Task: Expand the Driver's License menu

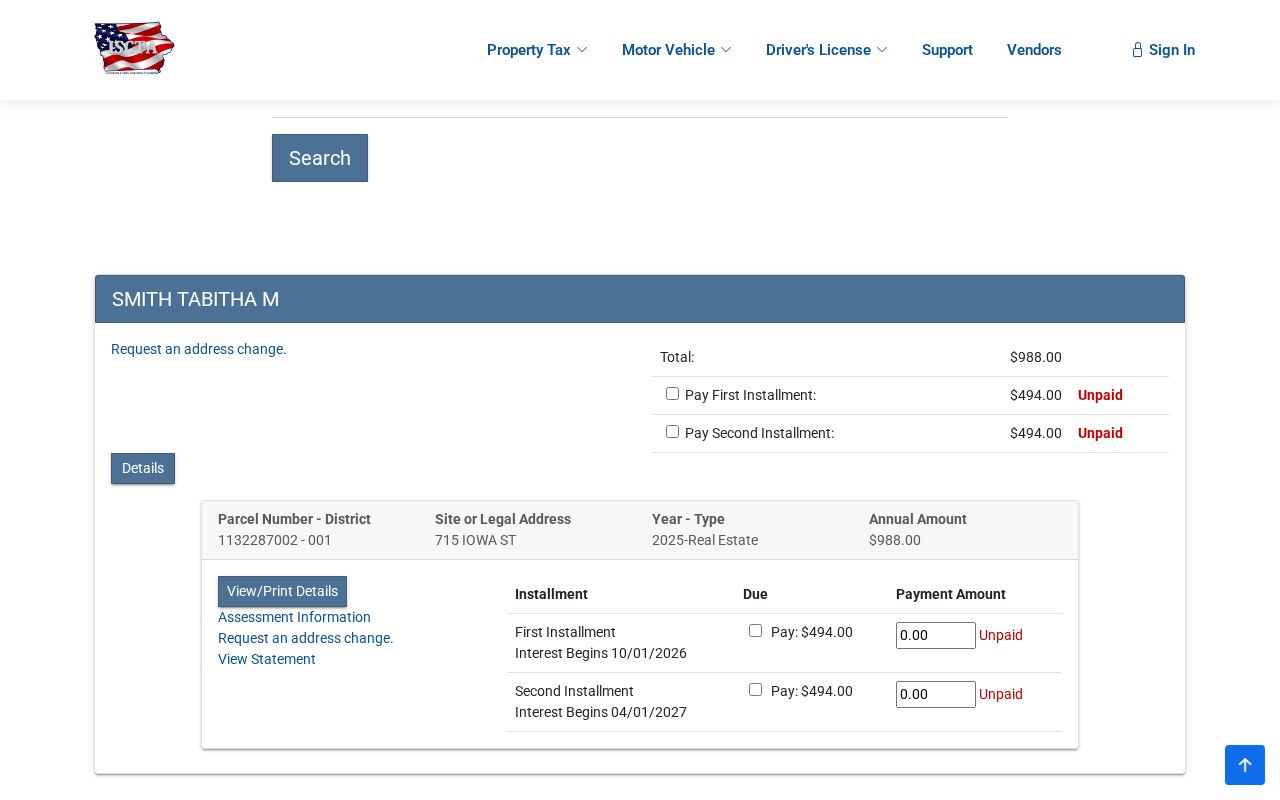Action: click(827, 50)
